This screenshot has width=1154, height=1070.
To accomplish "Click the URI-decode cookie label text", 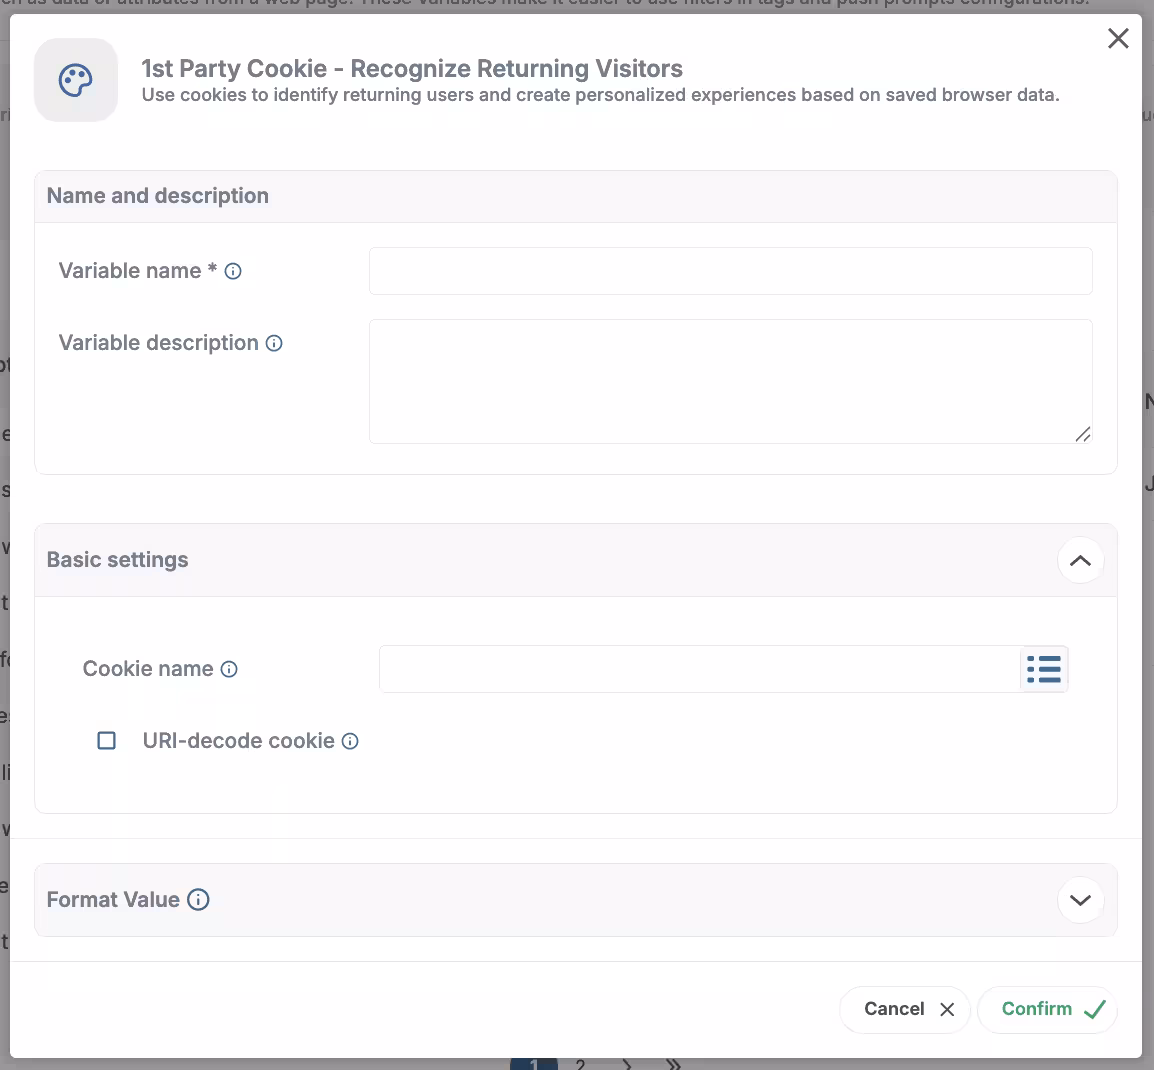I will pyautogui.click(x=238, y=741).
